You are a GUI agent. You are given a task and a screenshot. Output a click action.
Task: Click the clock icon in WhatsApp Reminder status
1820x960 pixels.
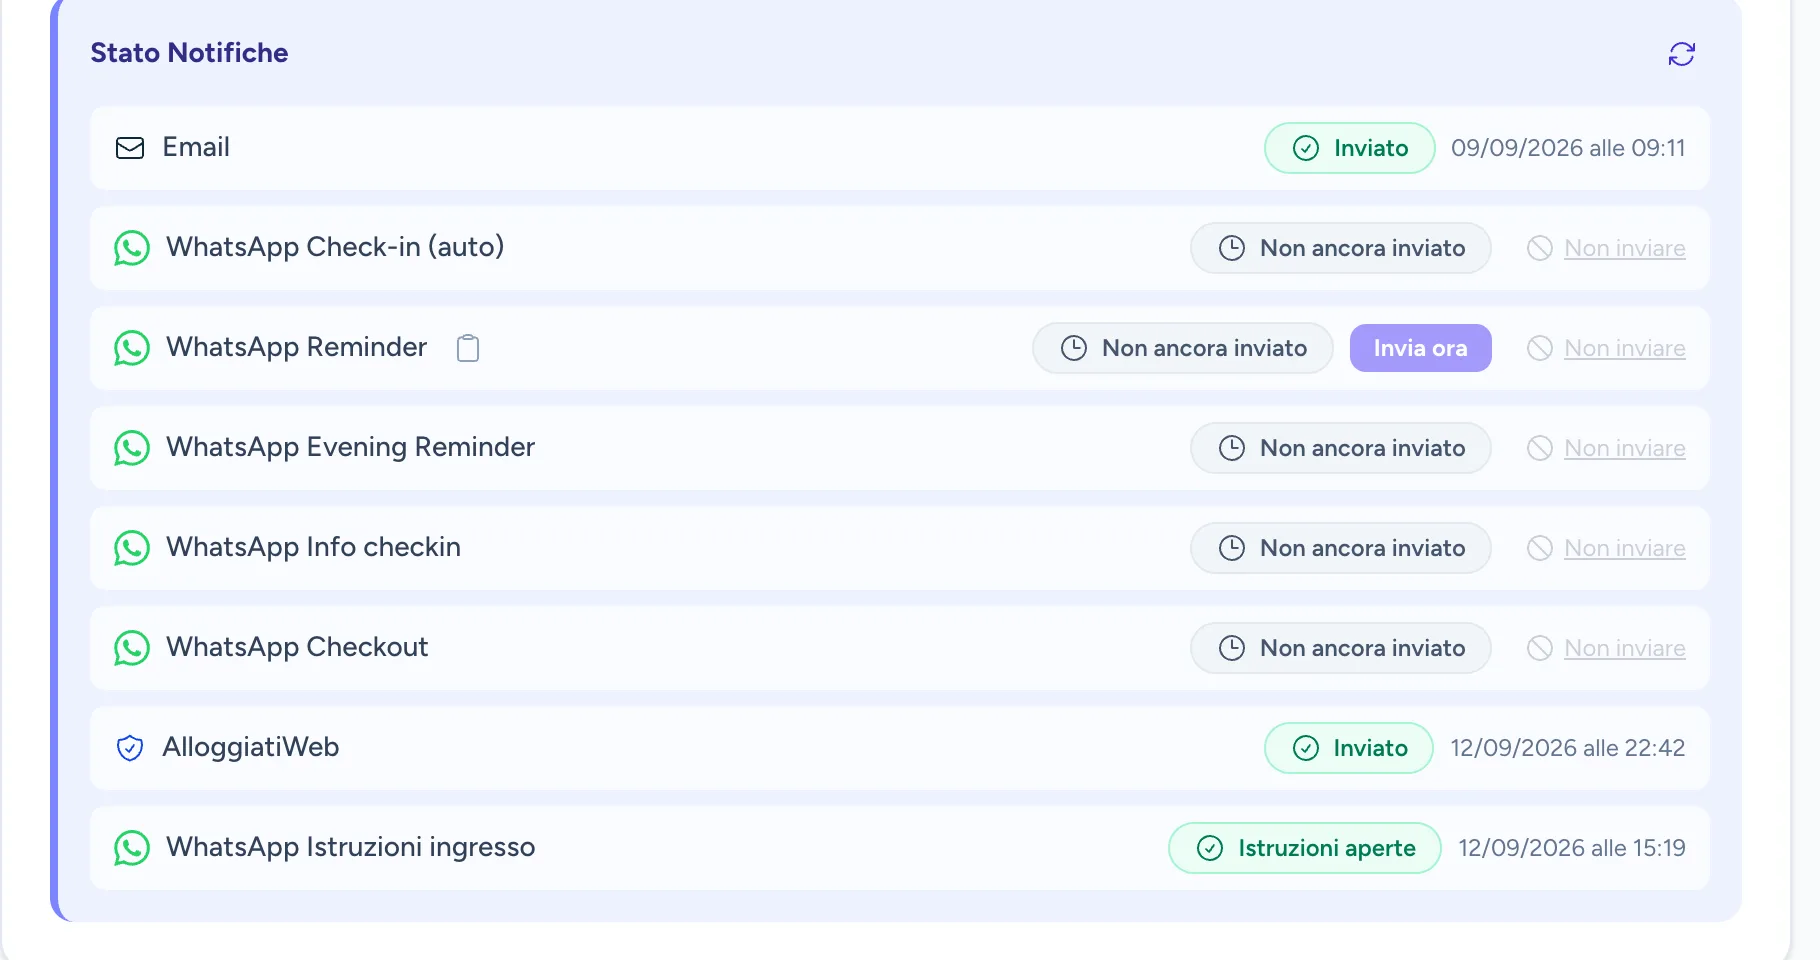[x=1074, y=348]
